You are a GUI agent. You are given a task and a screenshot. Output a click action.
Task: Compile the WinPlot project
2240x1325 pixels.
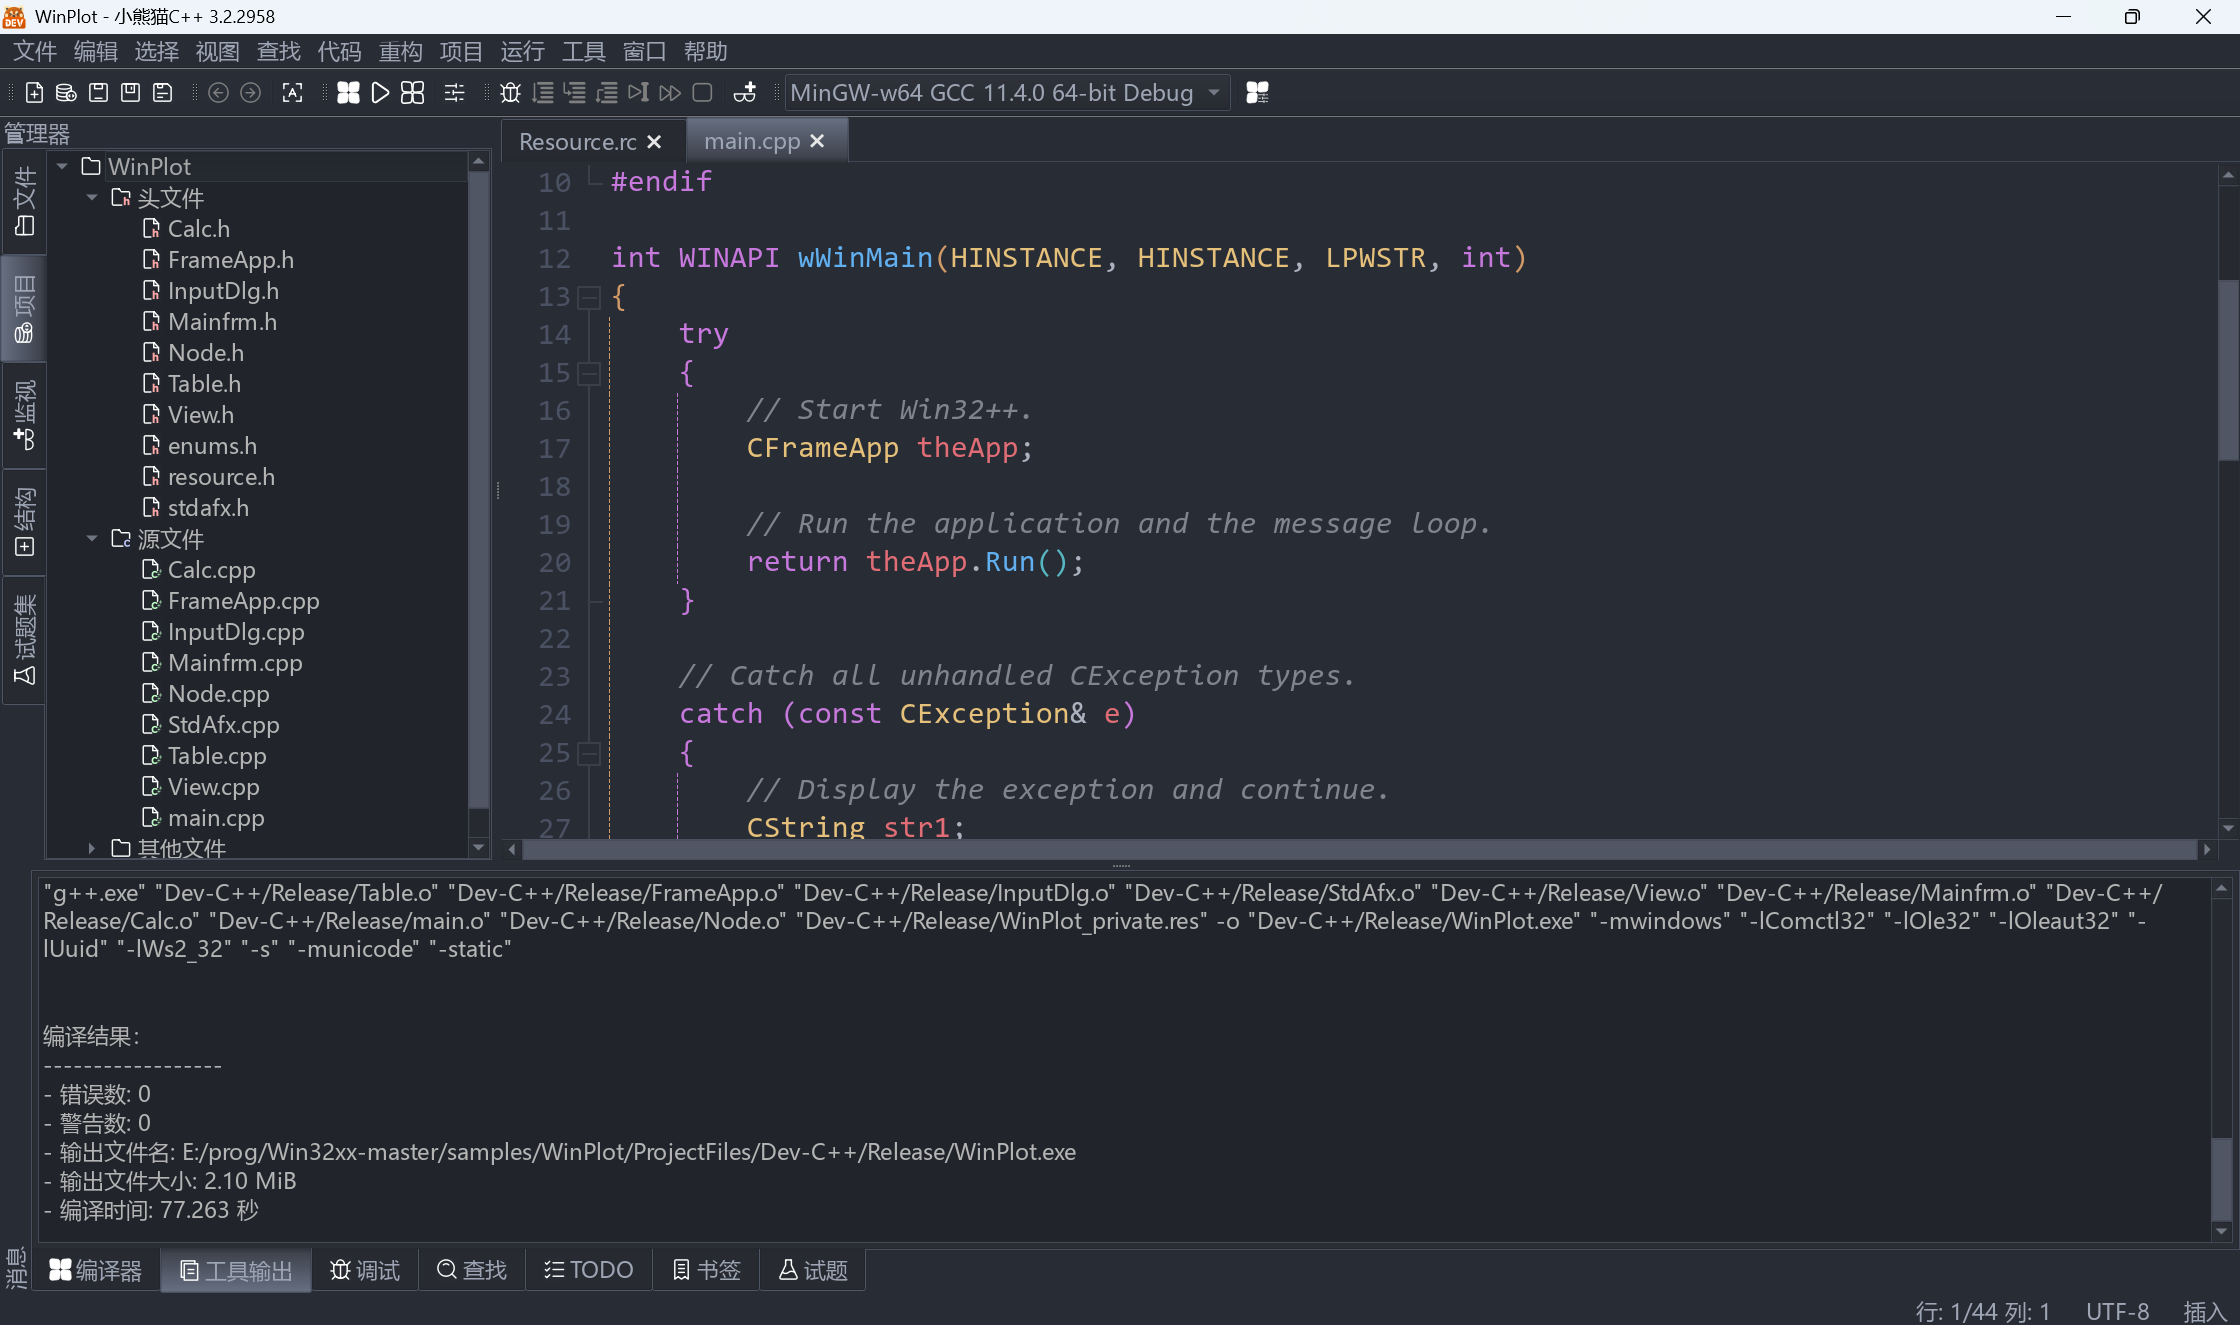348,92
